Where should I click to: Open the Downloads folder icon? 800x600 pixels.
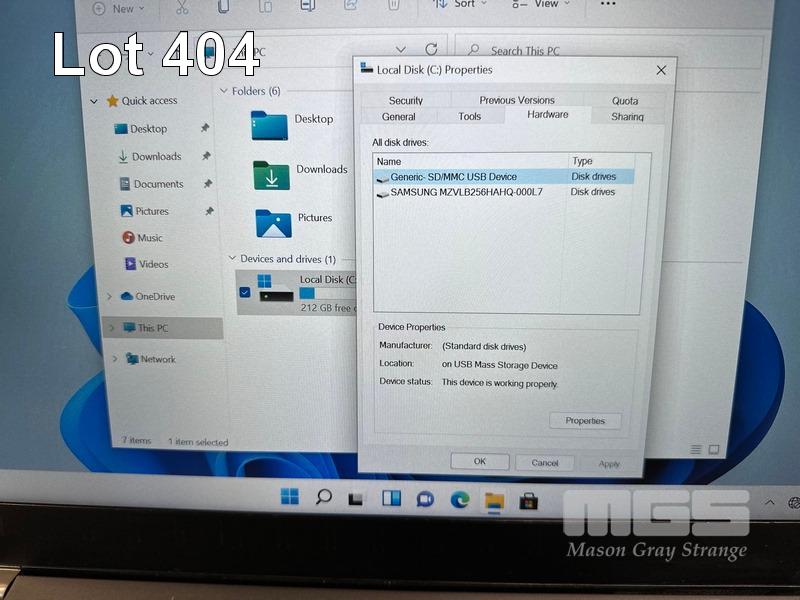pos(271,175)
